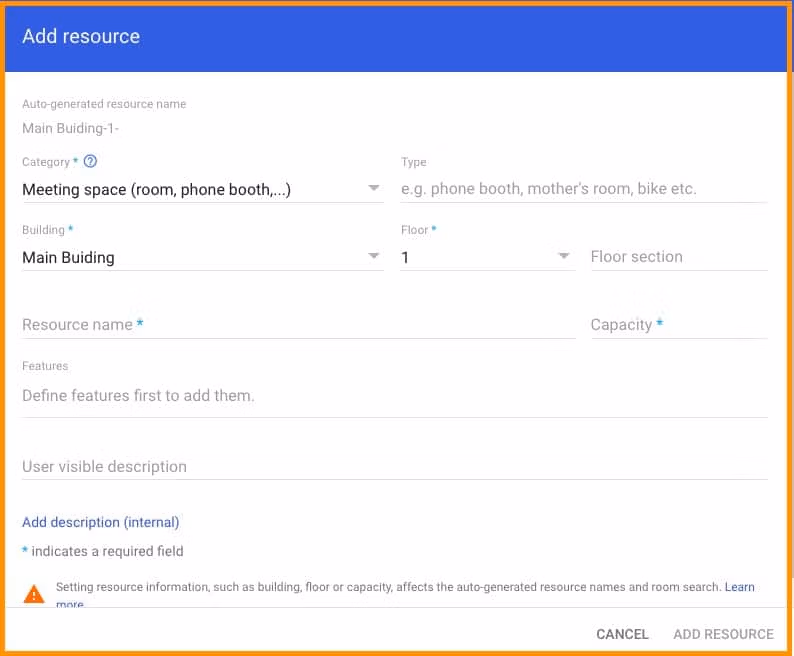
Task: Open the Add description (internal) link
Action: (100, 522)
